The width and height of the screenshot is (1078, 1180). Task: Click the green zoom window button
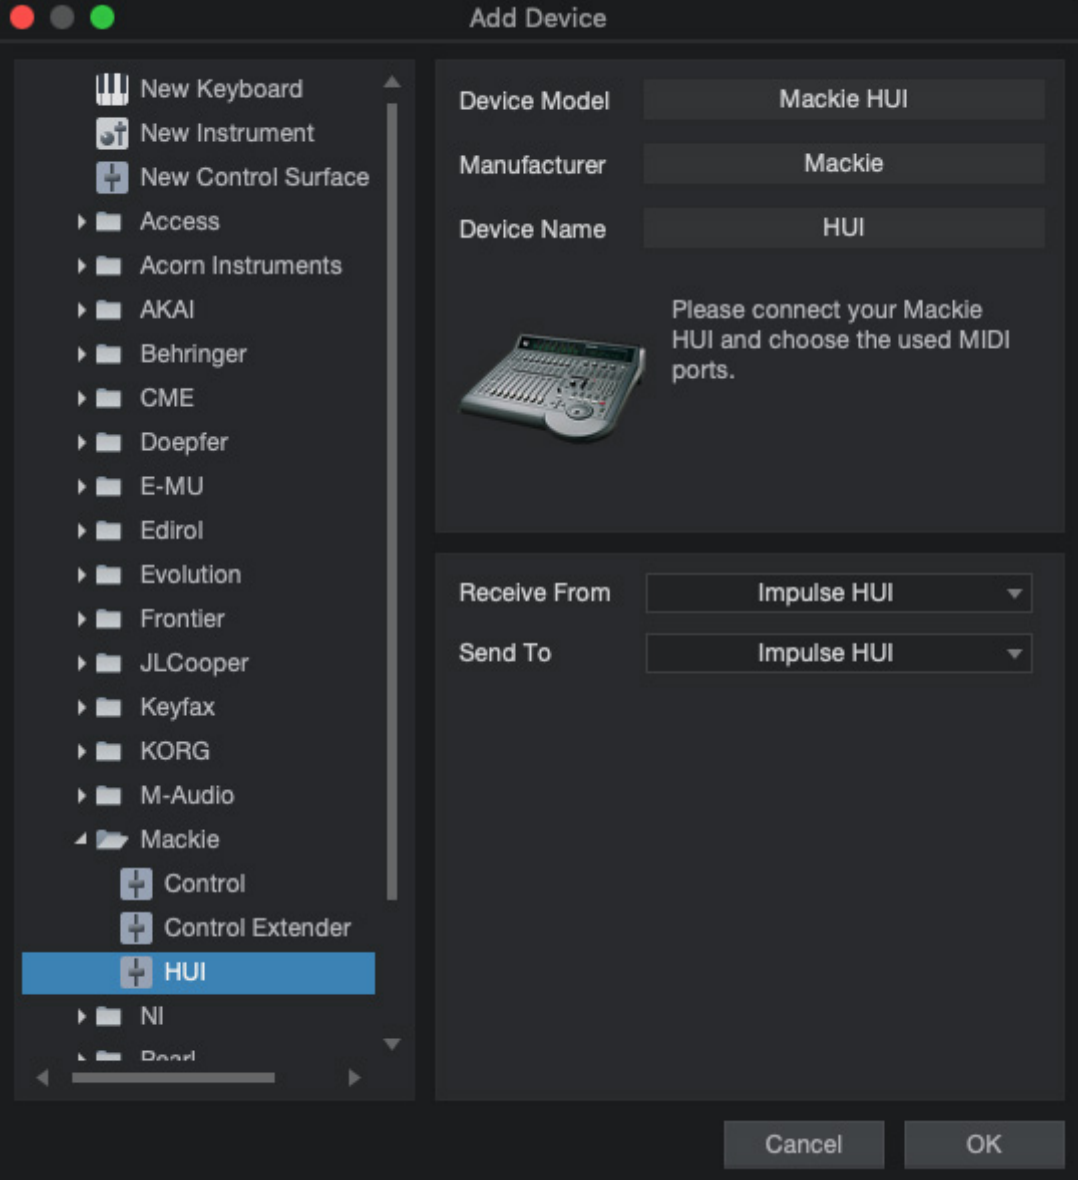102,17
